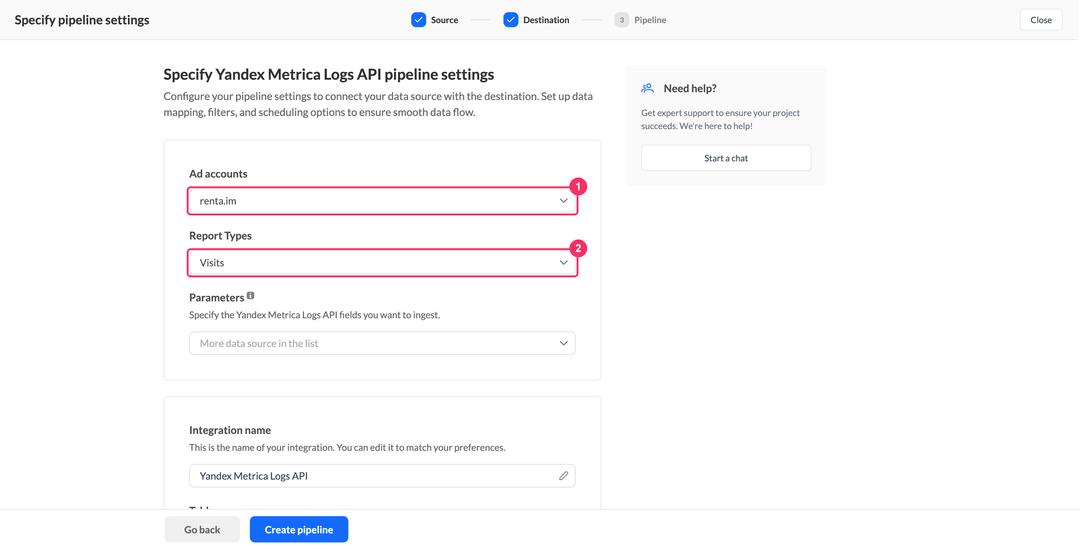Viewport: 1080px width, 549px height.
Task: Expand the Parameters fields dropdown
Action: tap(382, 343)
